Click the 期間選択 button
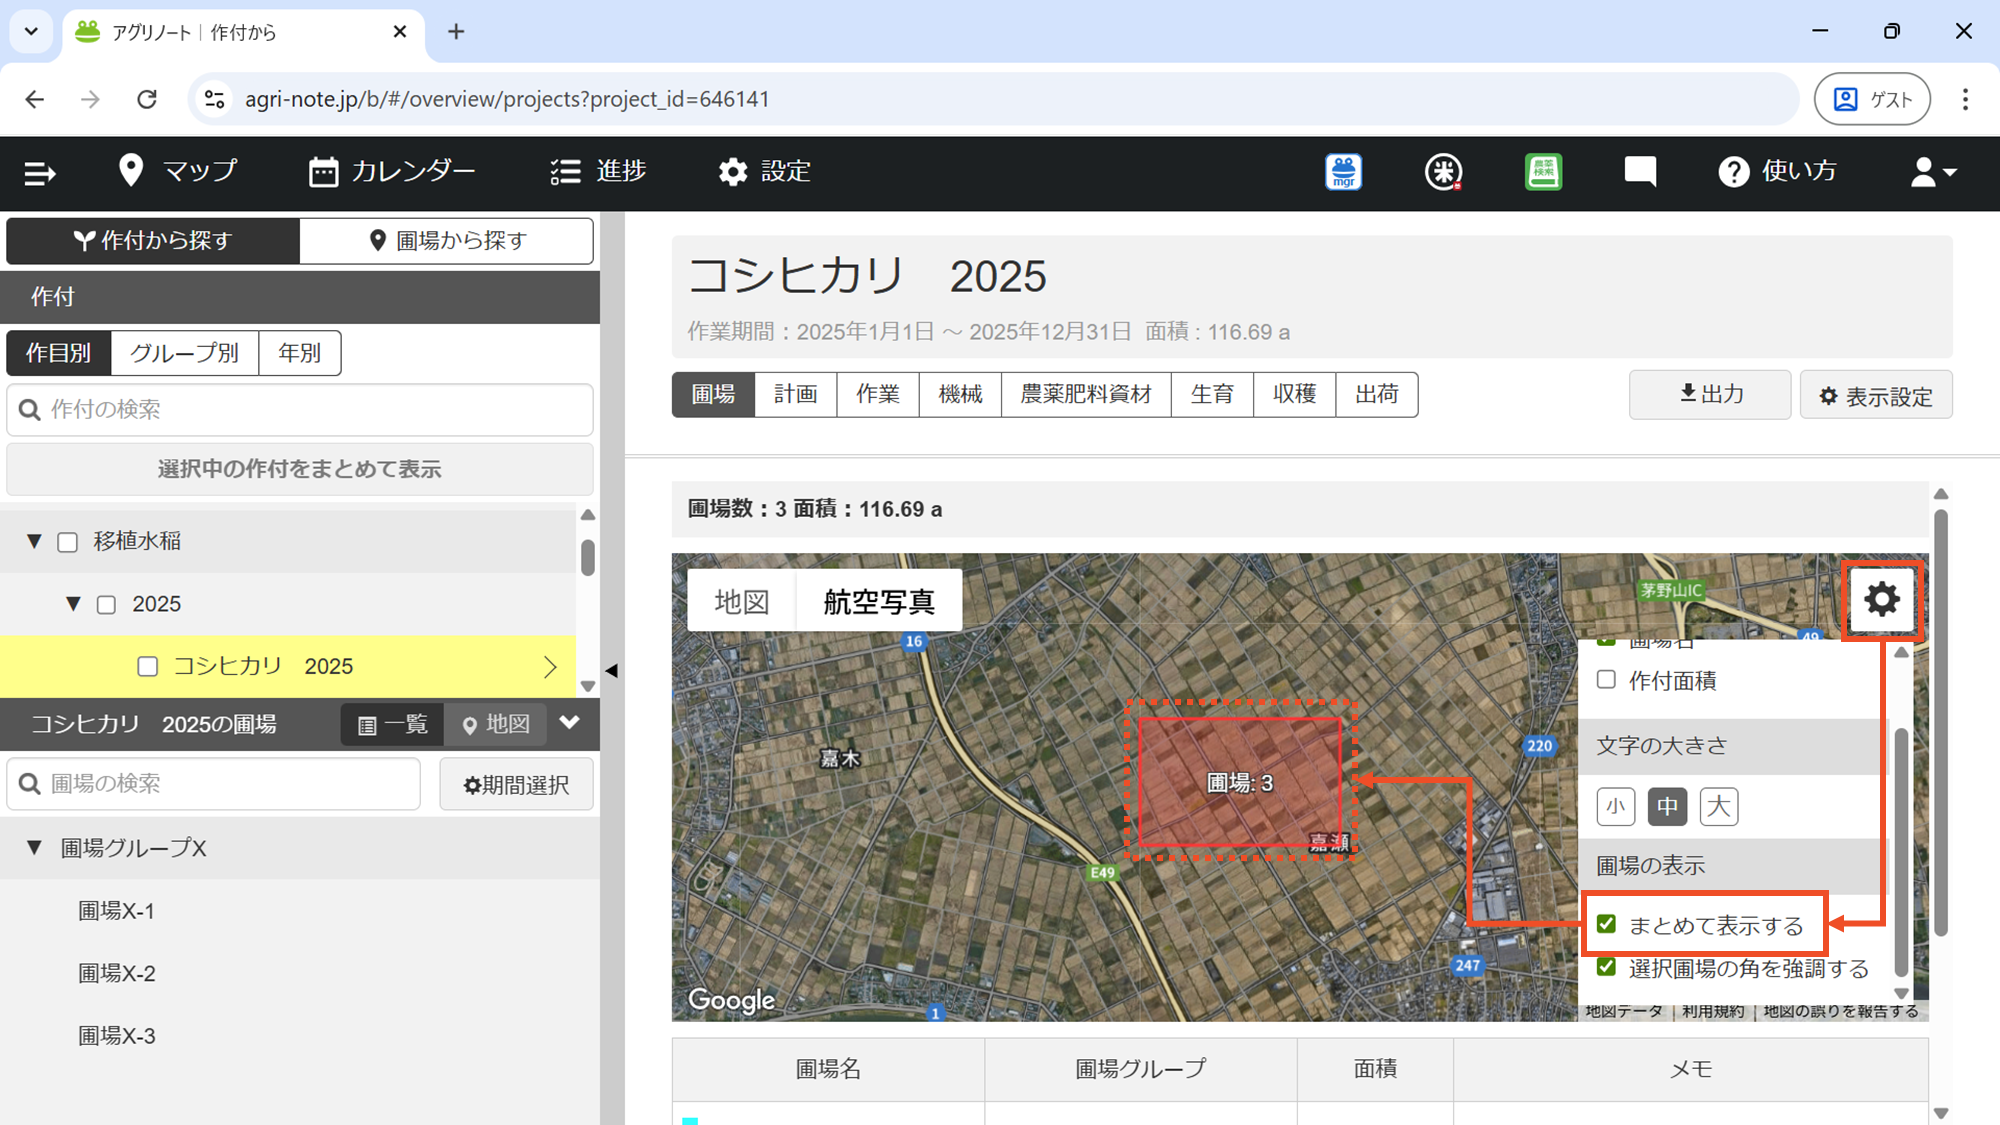 [x=516, y=785]
